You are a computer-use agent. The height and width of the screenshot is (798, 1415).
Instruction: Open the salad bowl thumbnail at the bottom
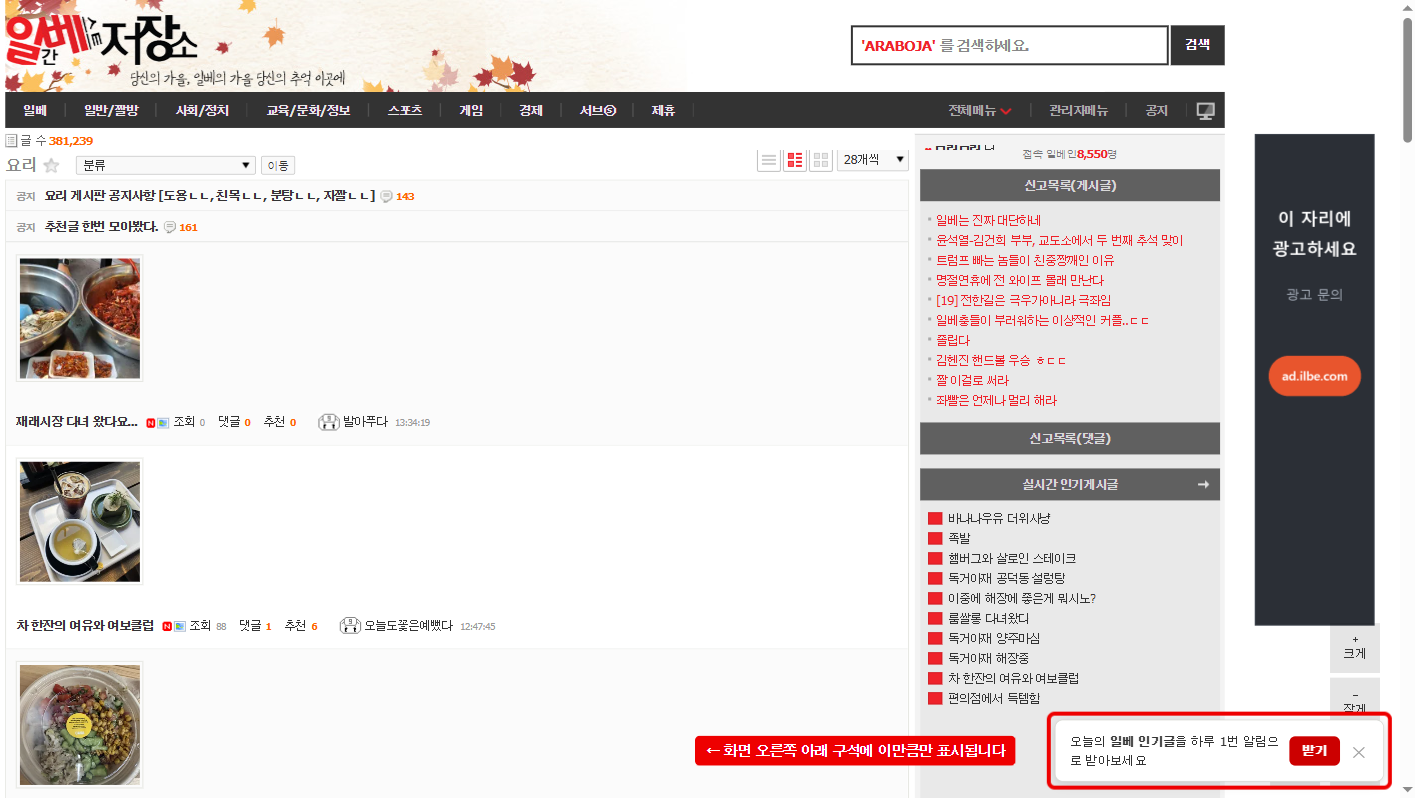80,725
